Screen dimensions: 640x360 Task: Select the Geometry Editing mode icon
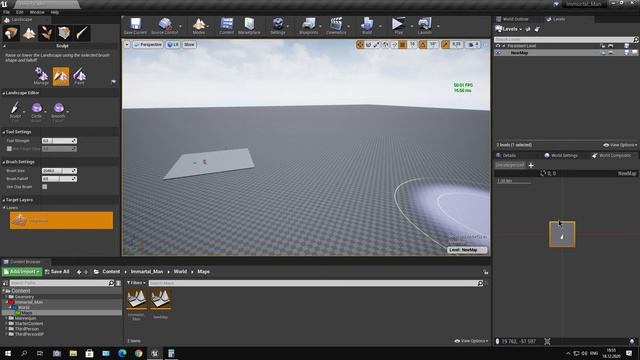[x=64, y=33]
